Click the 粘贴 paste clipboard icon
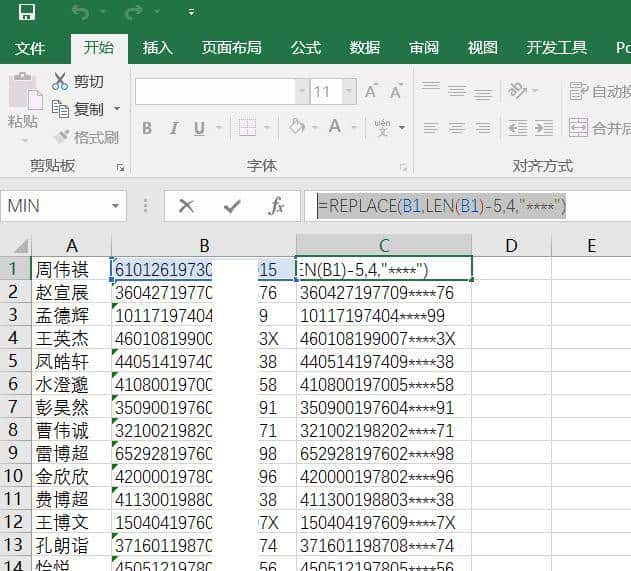 pyautogui.click(x=24, y=91)
